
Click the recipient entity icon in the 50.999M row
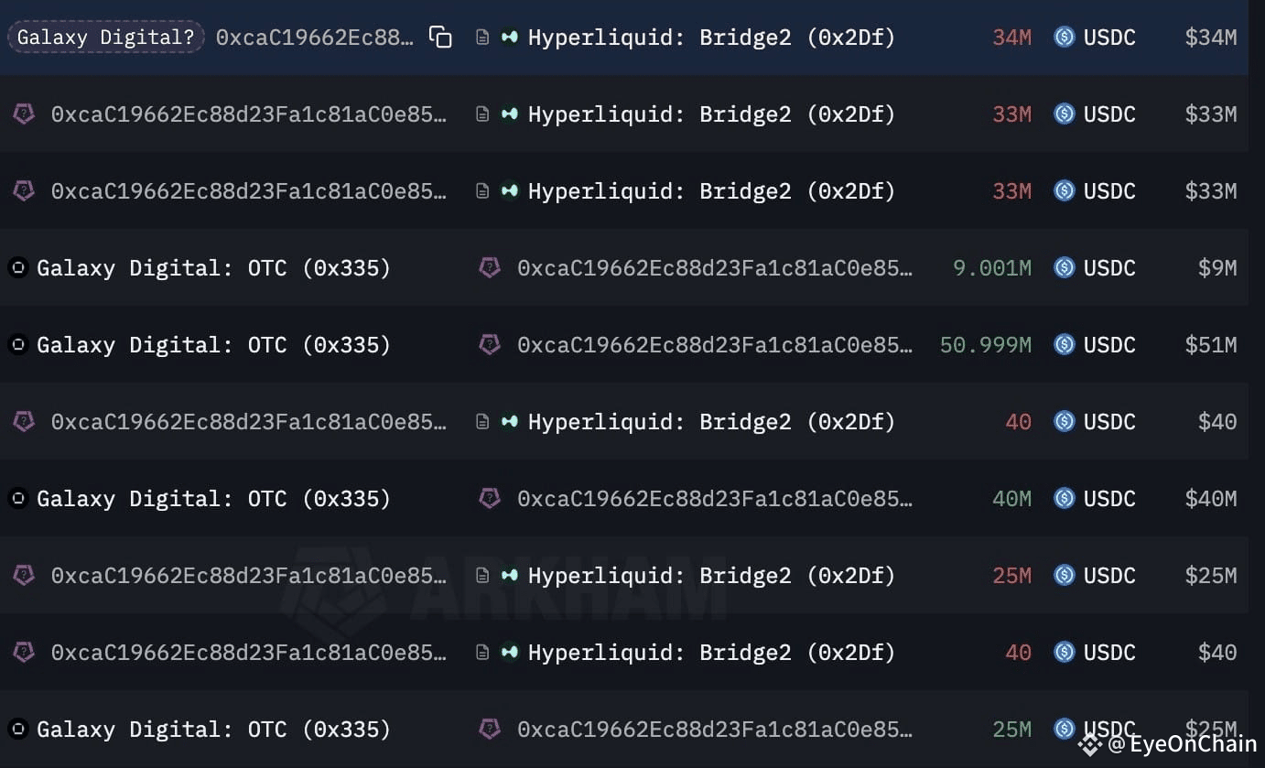490,345
